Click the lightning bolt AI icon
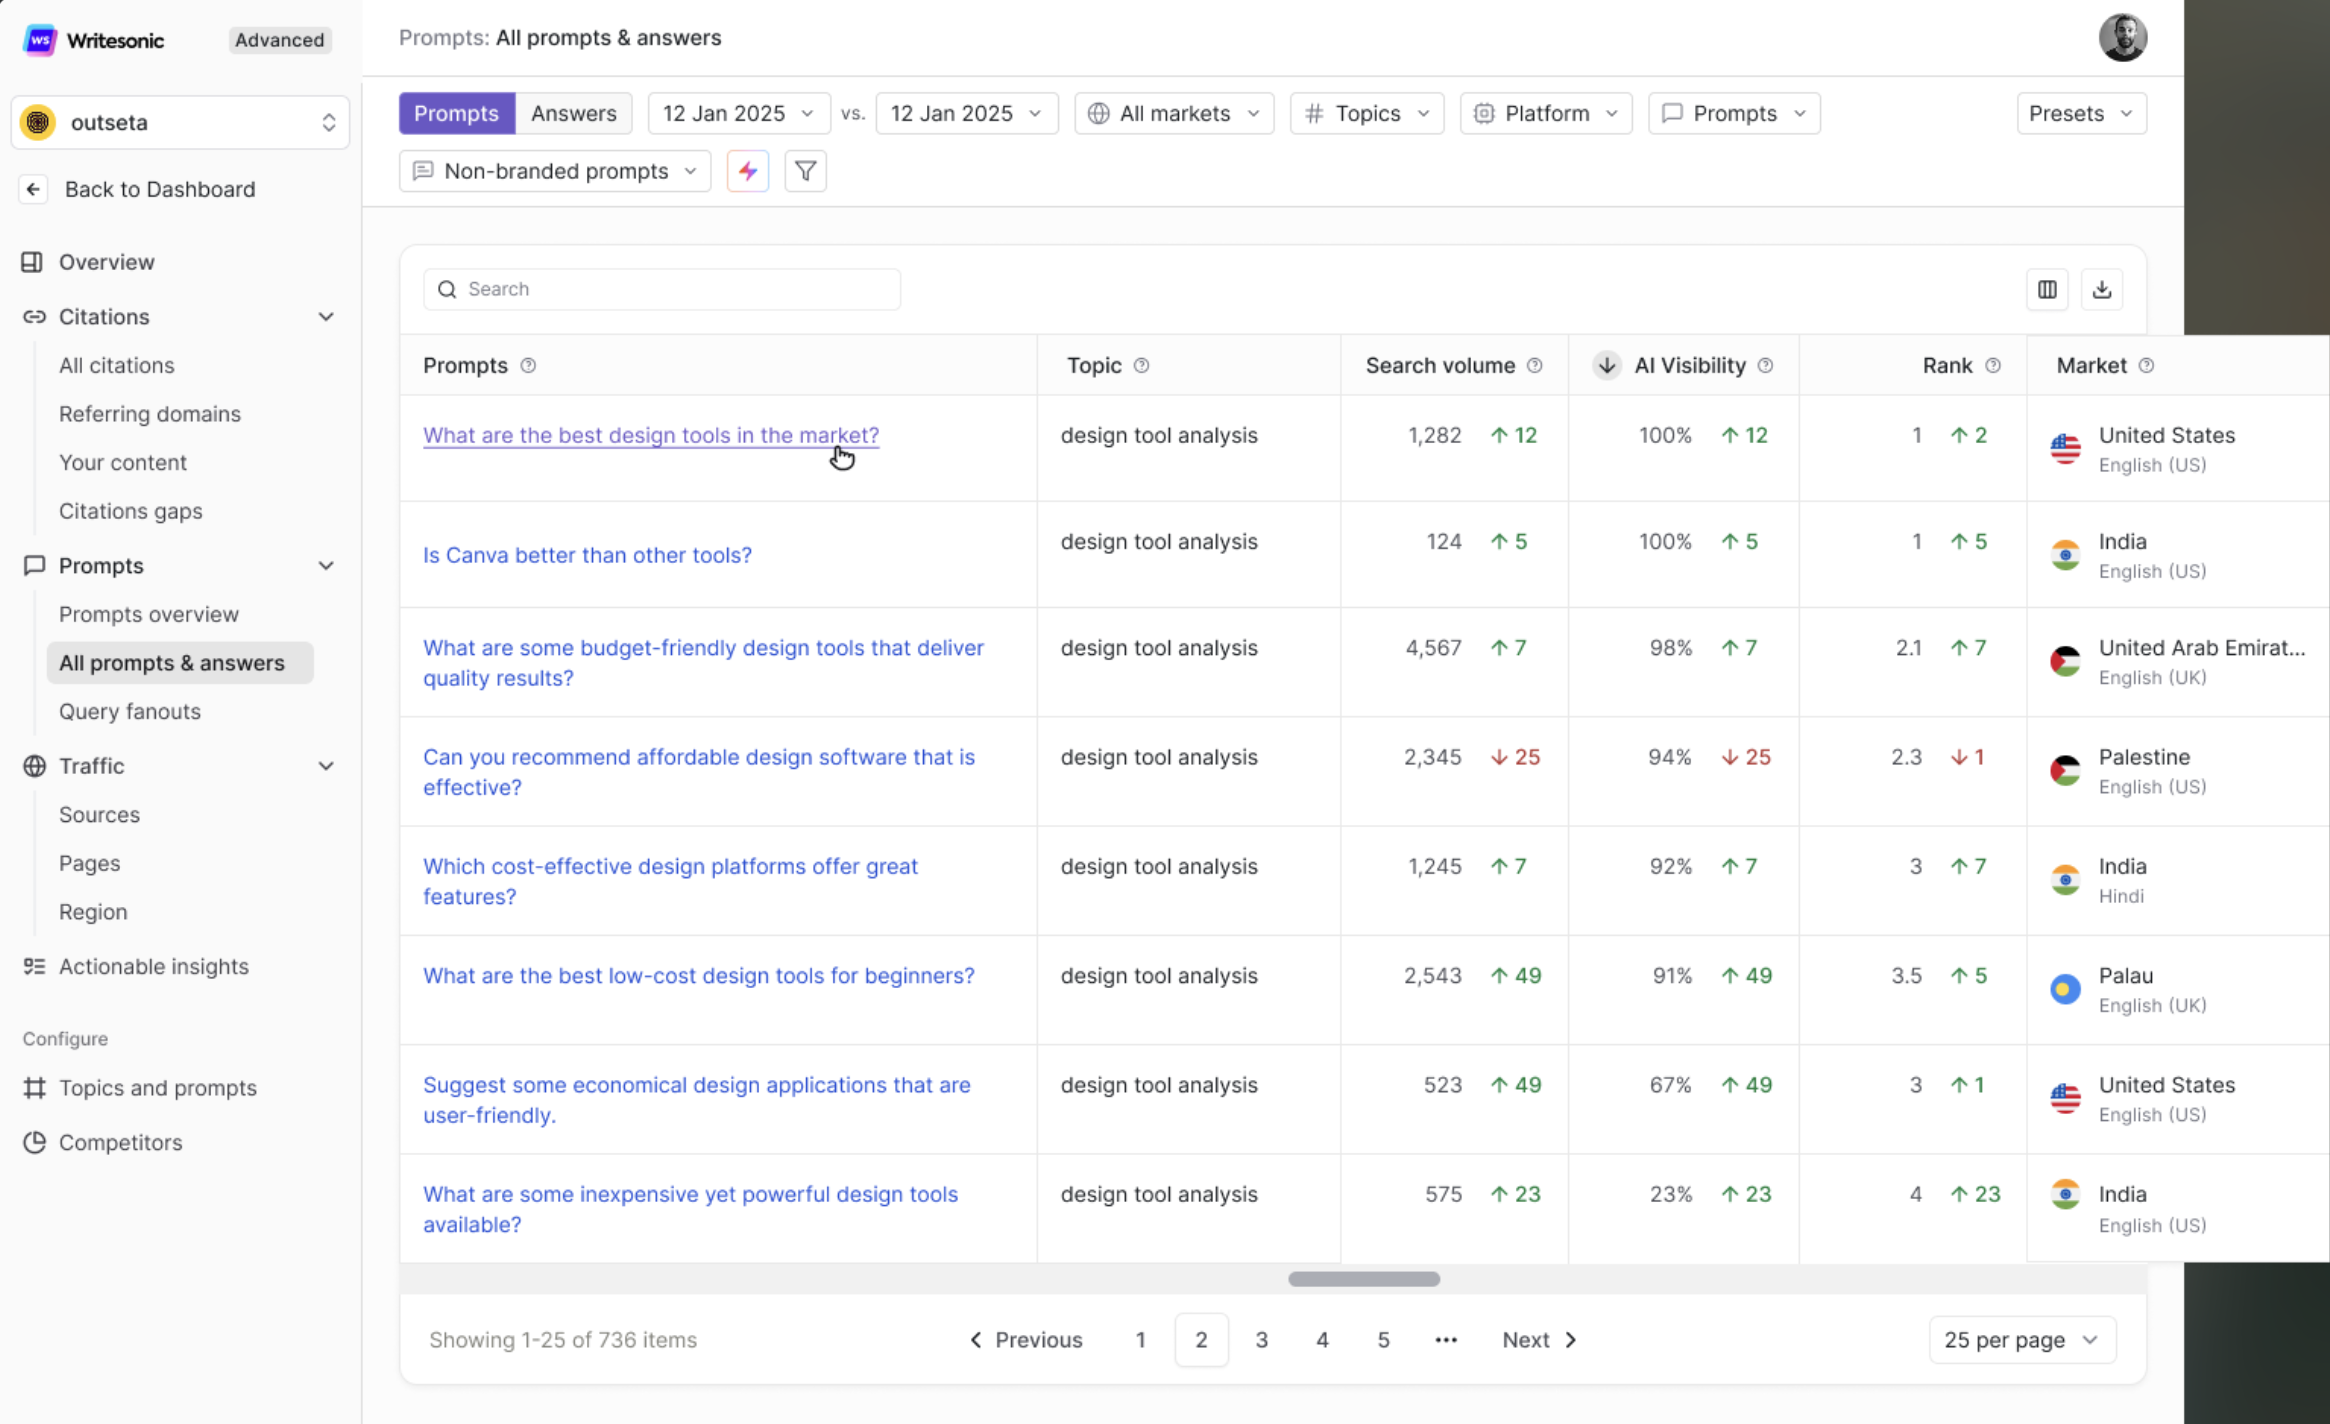Screen dimensions: 2330x1424 click(x=747, y=171)
